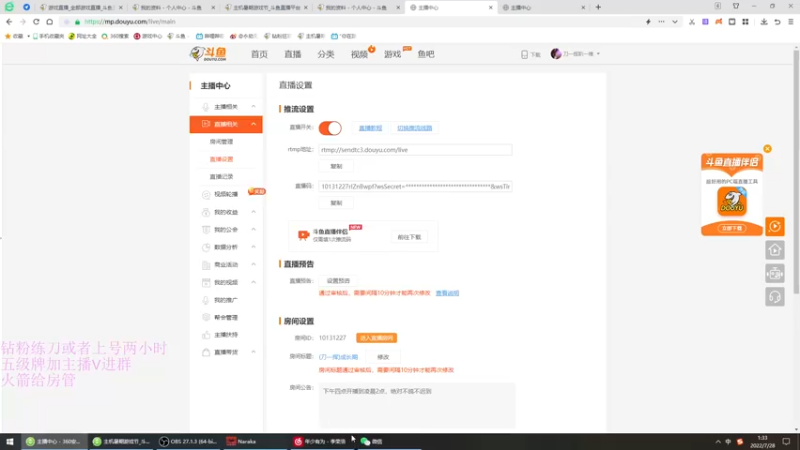Click the lightning bolt browser toolbar icon
Image resolution: width=800 pixels, height=450 pixels.
tap(648, 22)
